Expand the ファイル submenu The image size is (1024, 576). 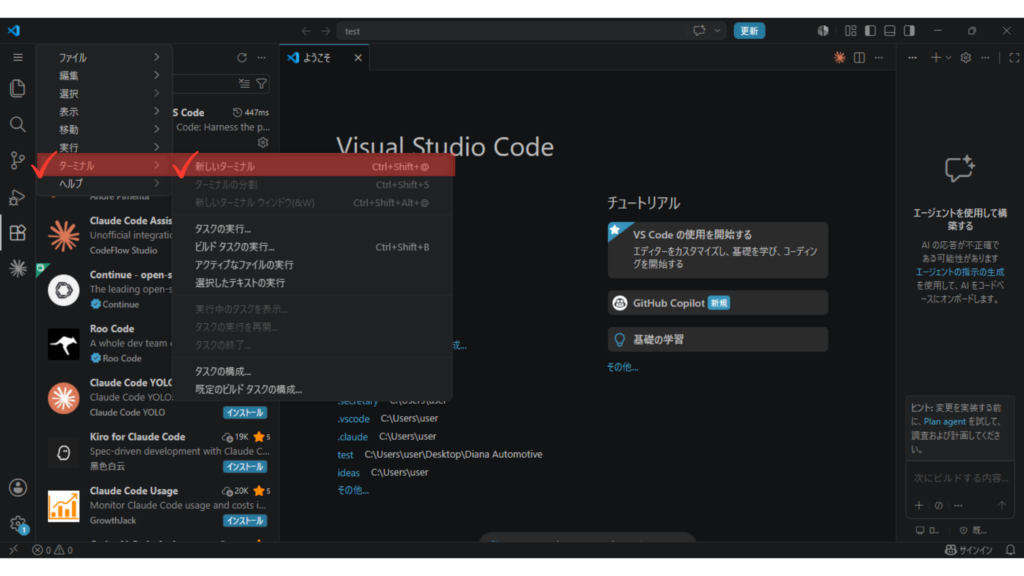(104, 57)
